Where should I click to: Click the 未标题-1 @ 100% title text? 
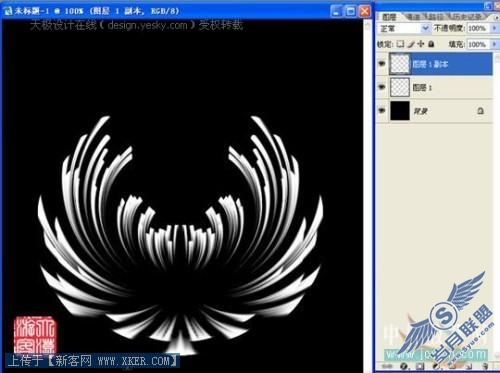49,11
